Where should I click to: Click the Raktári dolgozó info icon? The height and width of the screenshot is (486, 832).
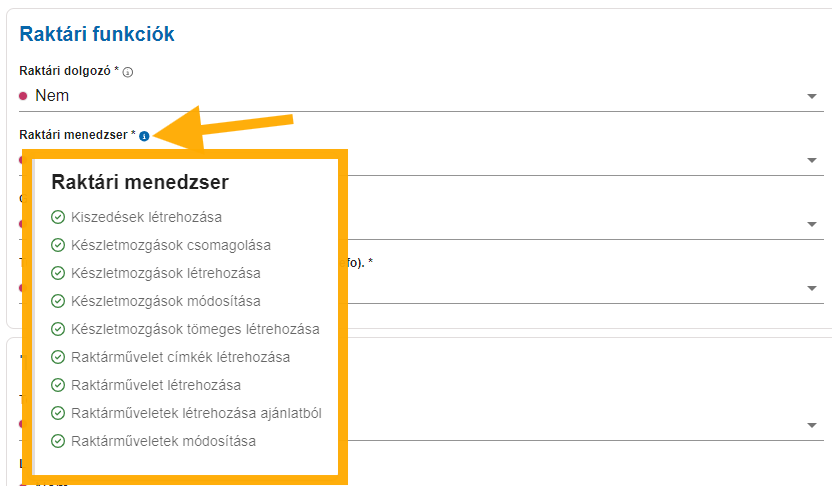pos(128,72)
